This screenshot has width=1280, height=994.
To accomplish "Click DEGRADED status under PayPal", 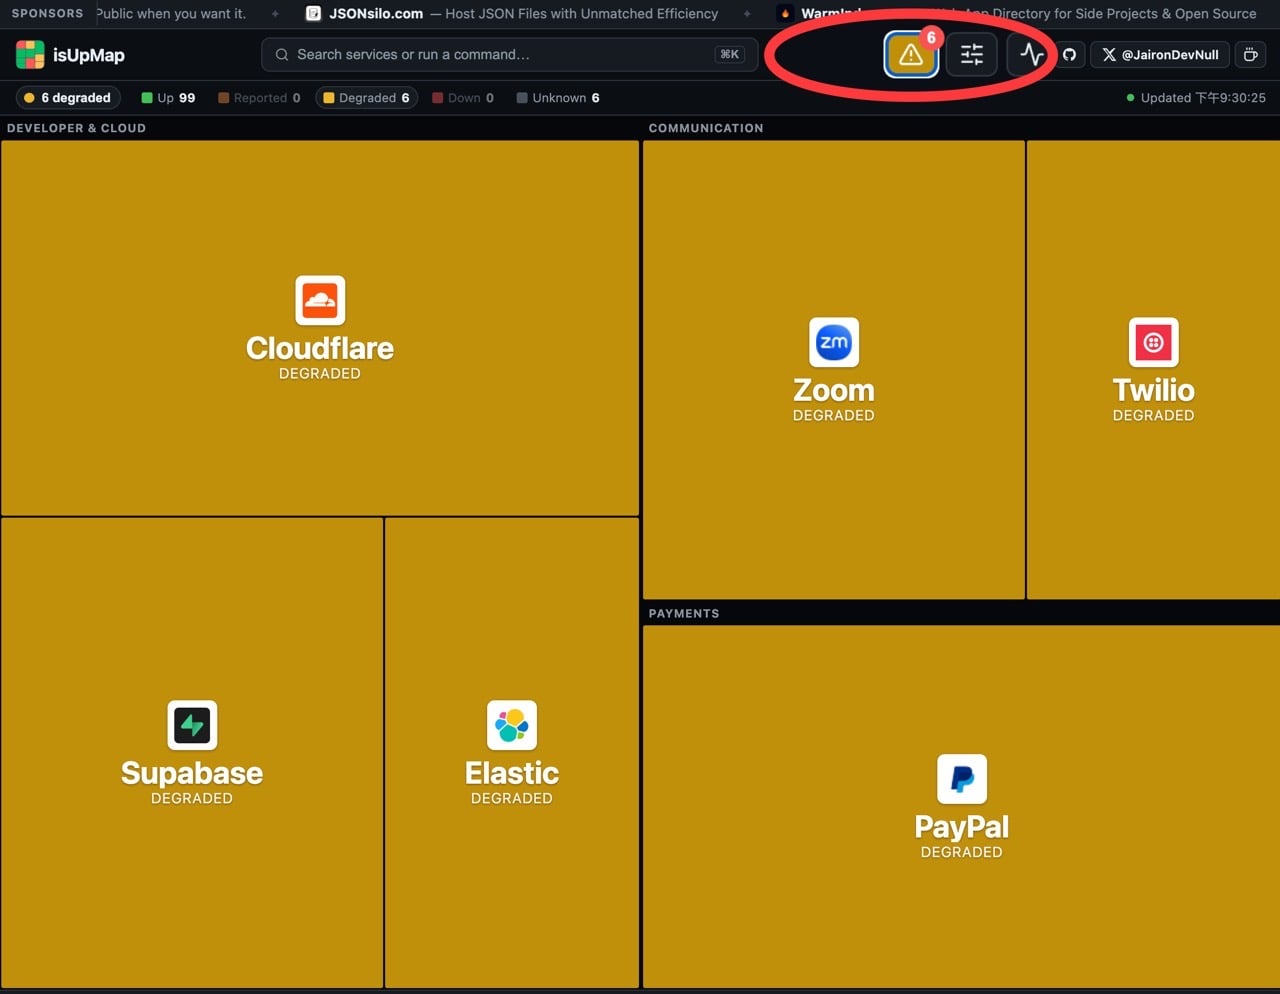I will click(962, 853).
